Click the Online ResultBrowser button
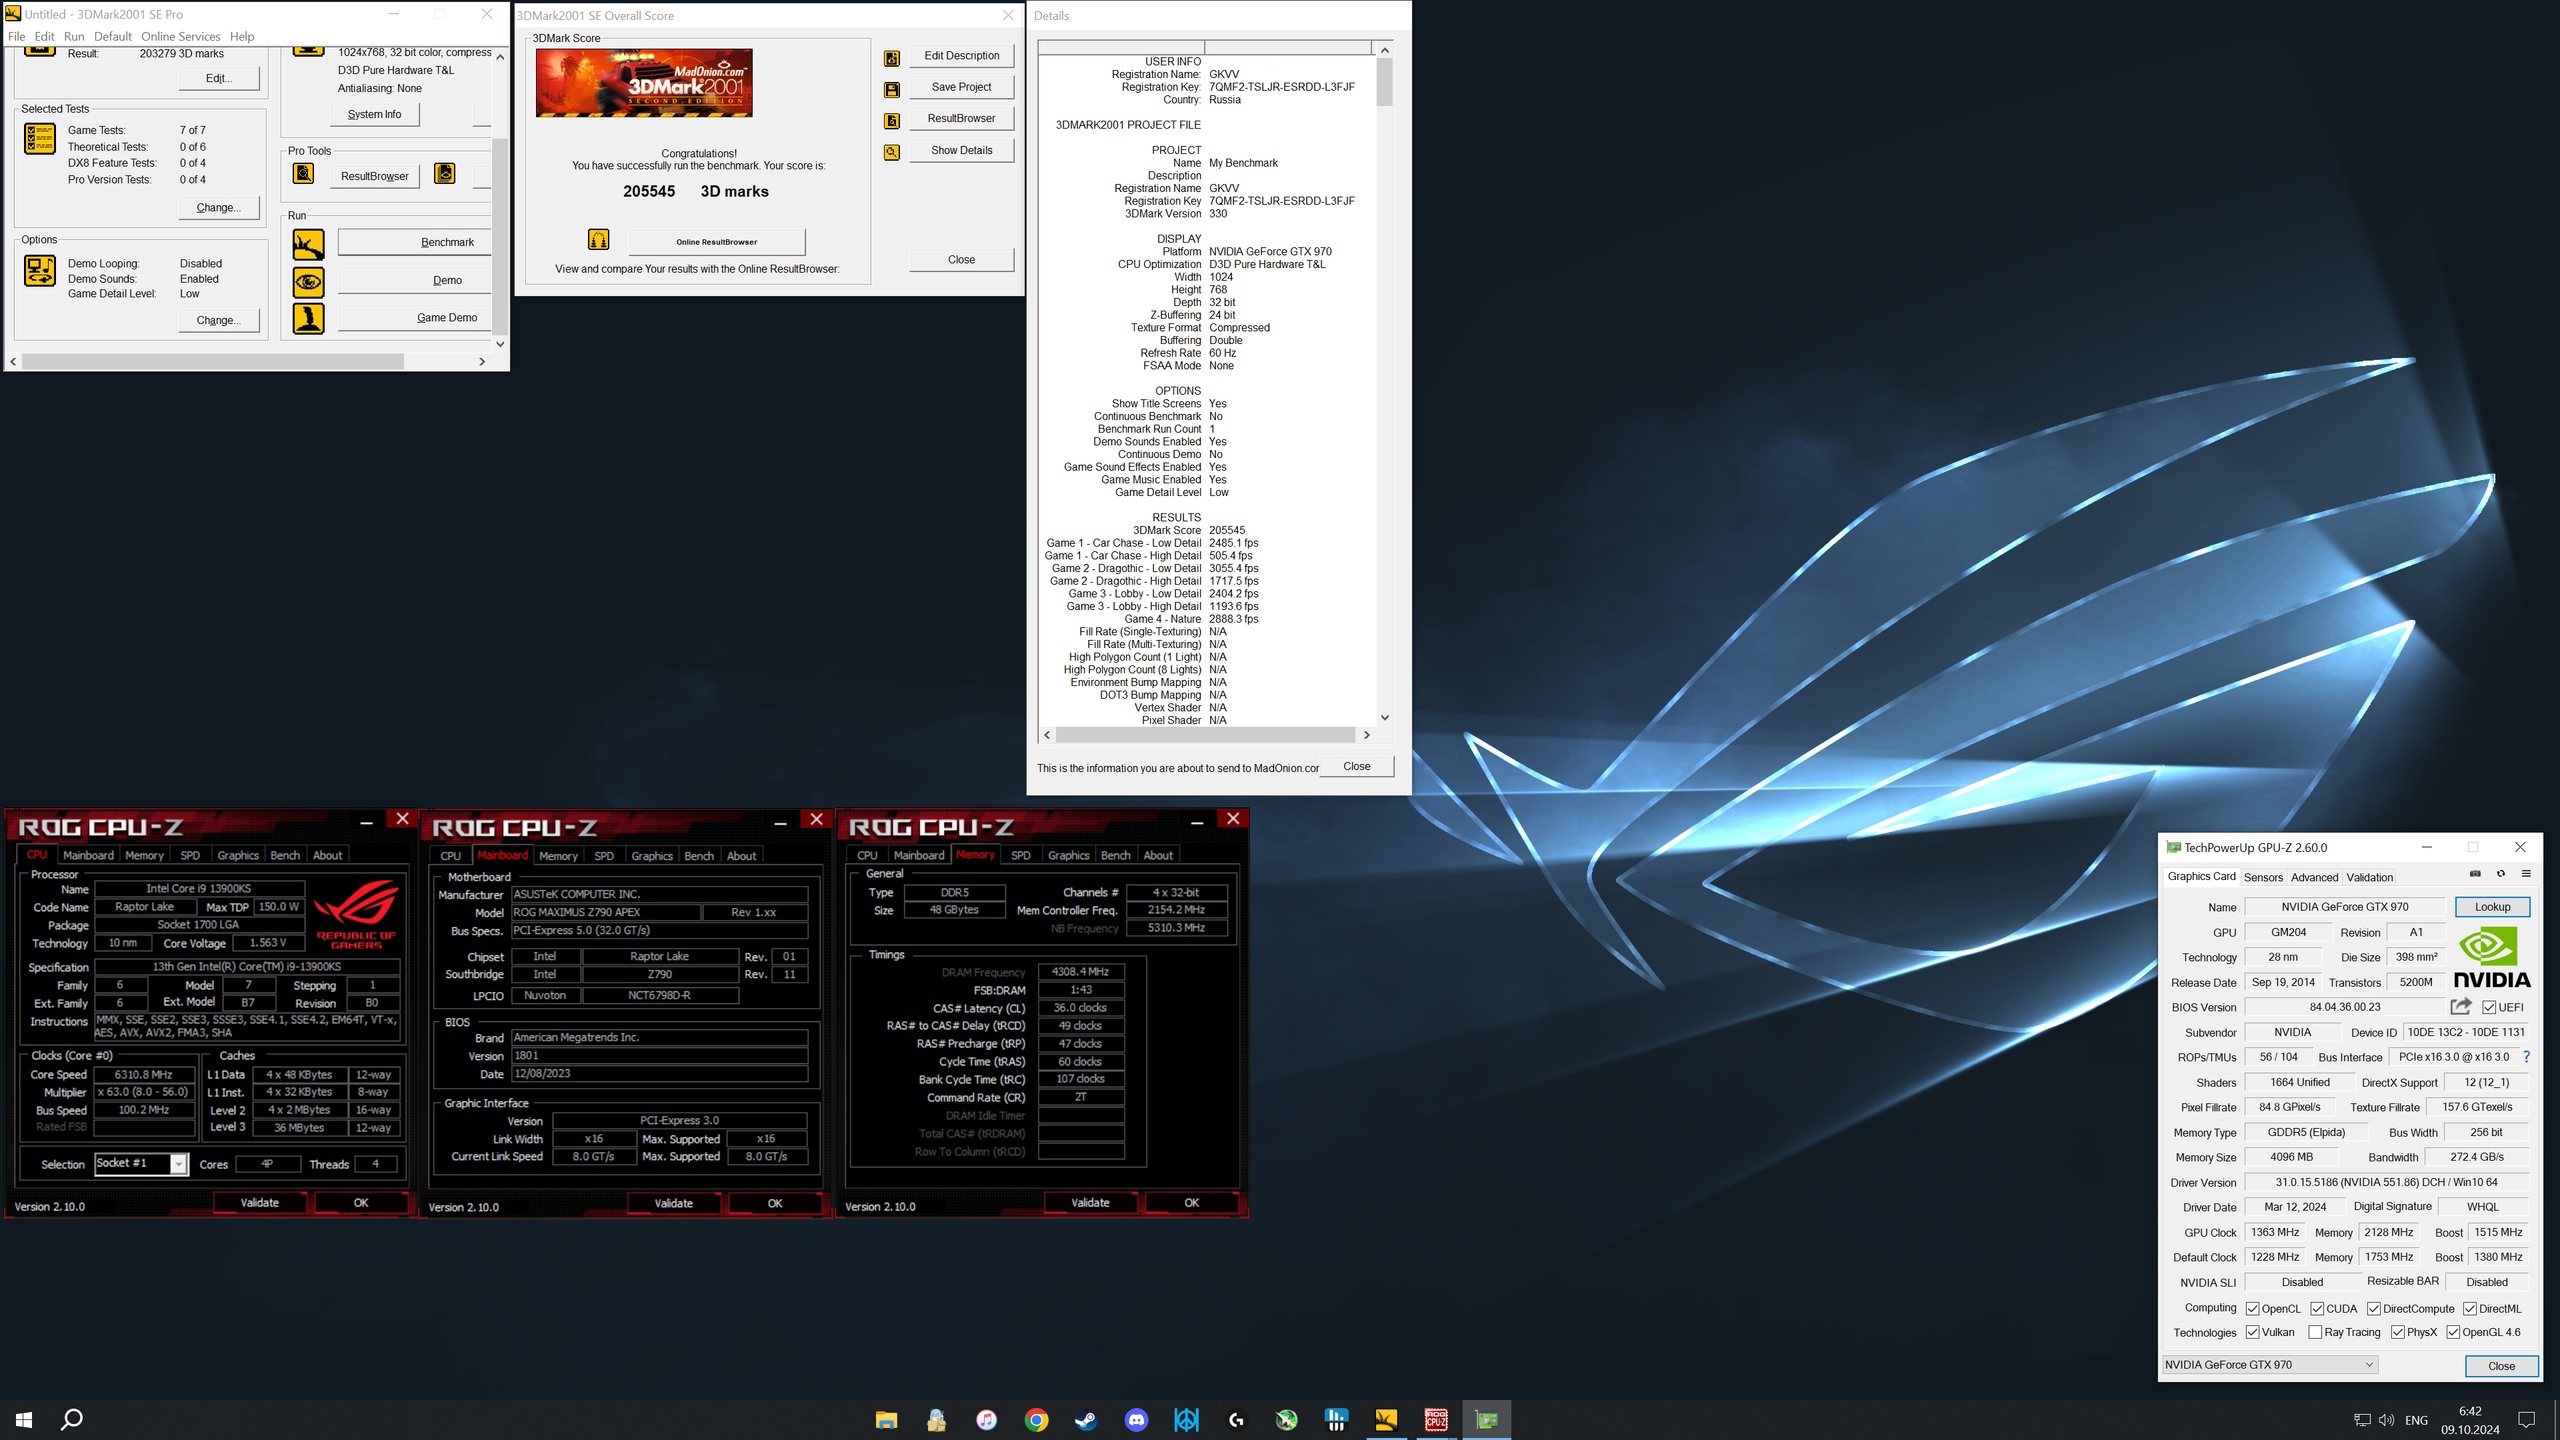Image resolution: width=2560 pixels, height=1440 pixels. coord(716,241)
